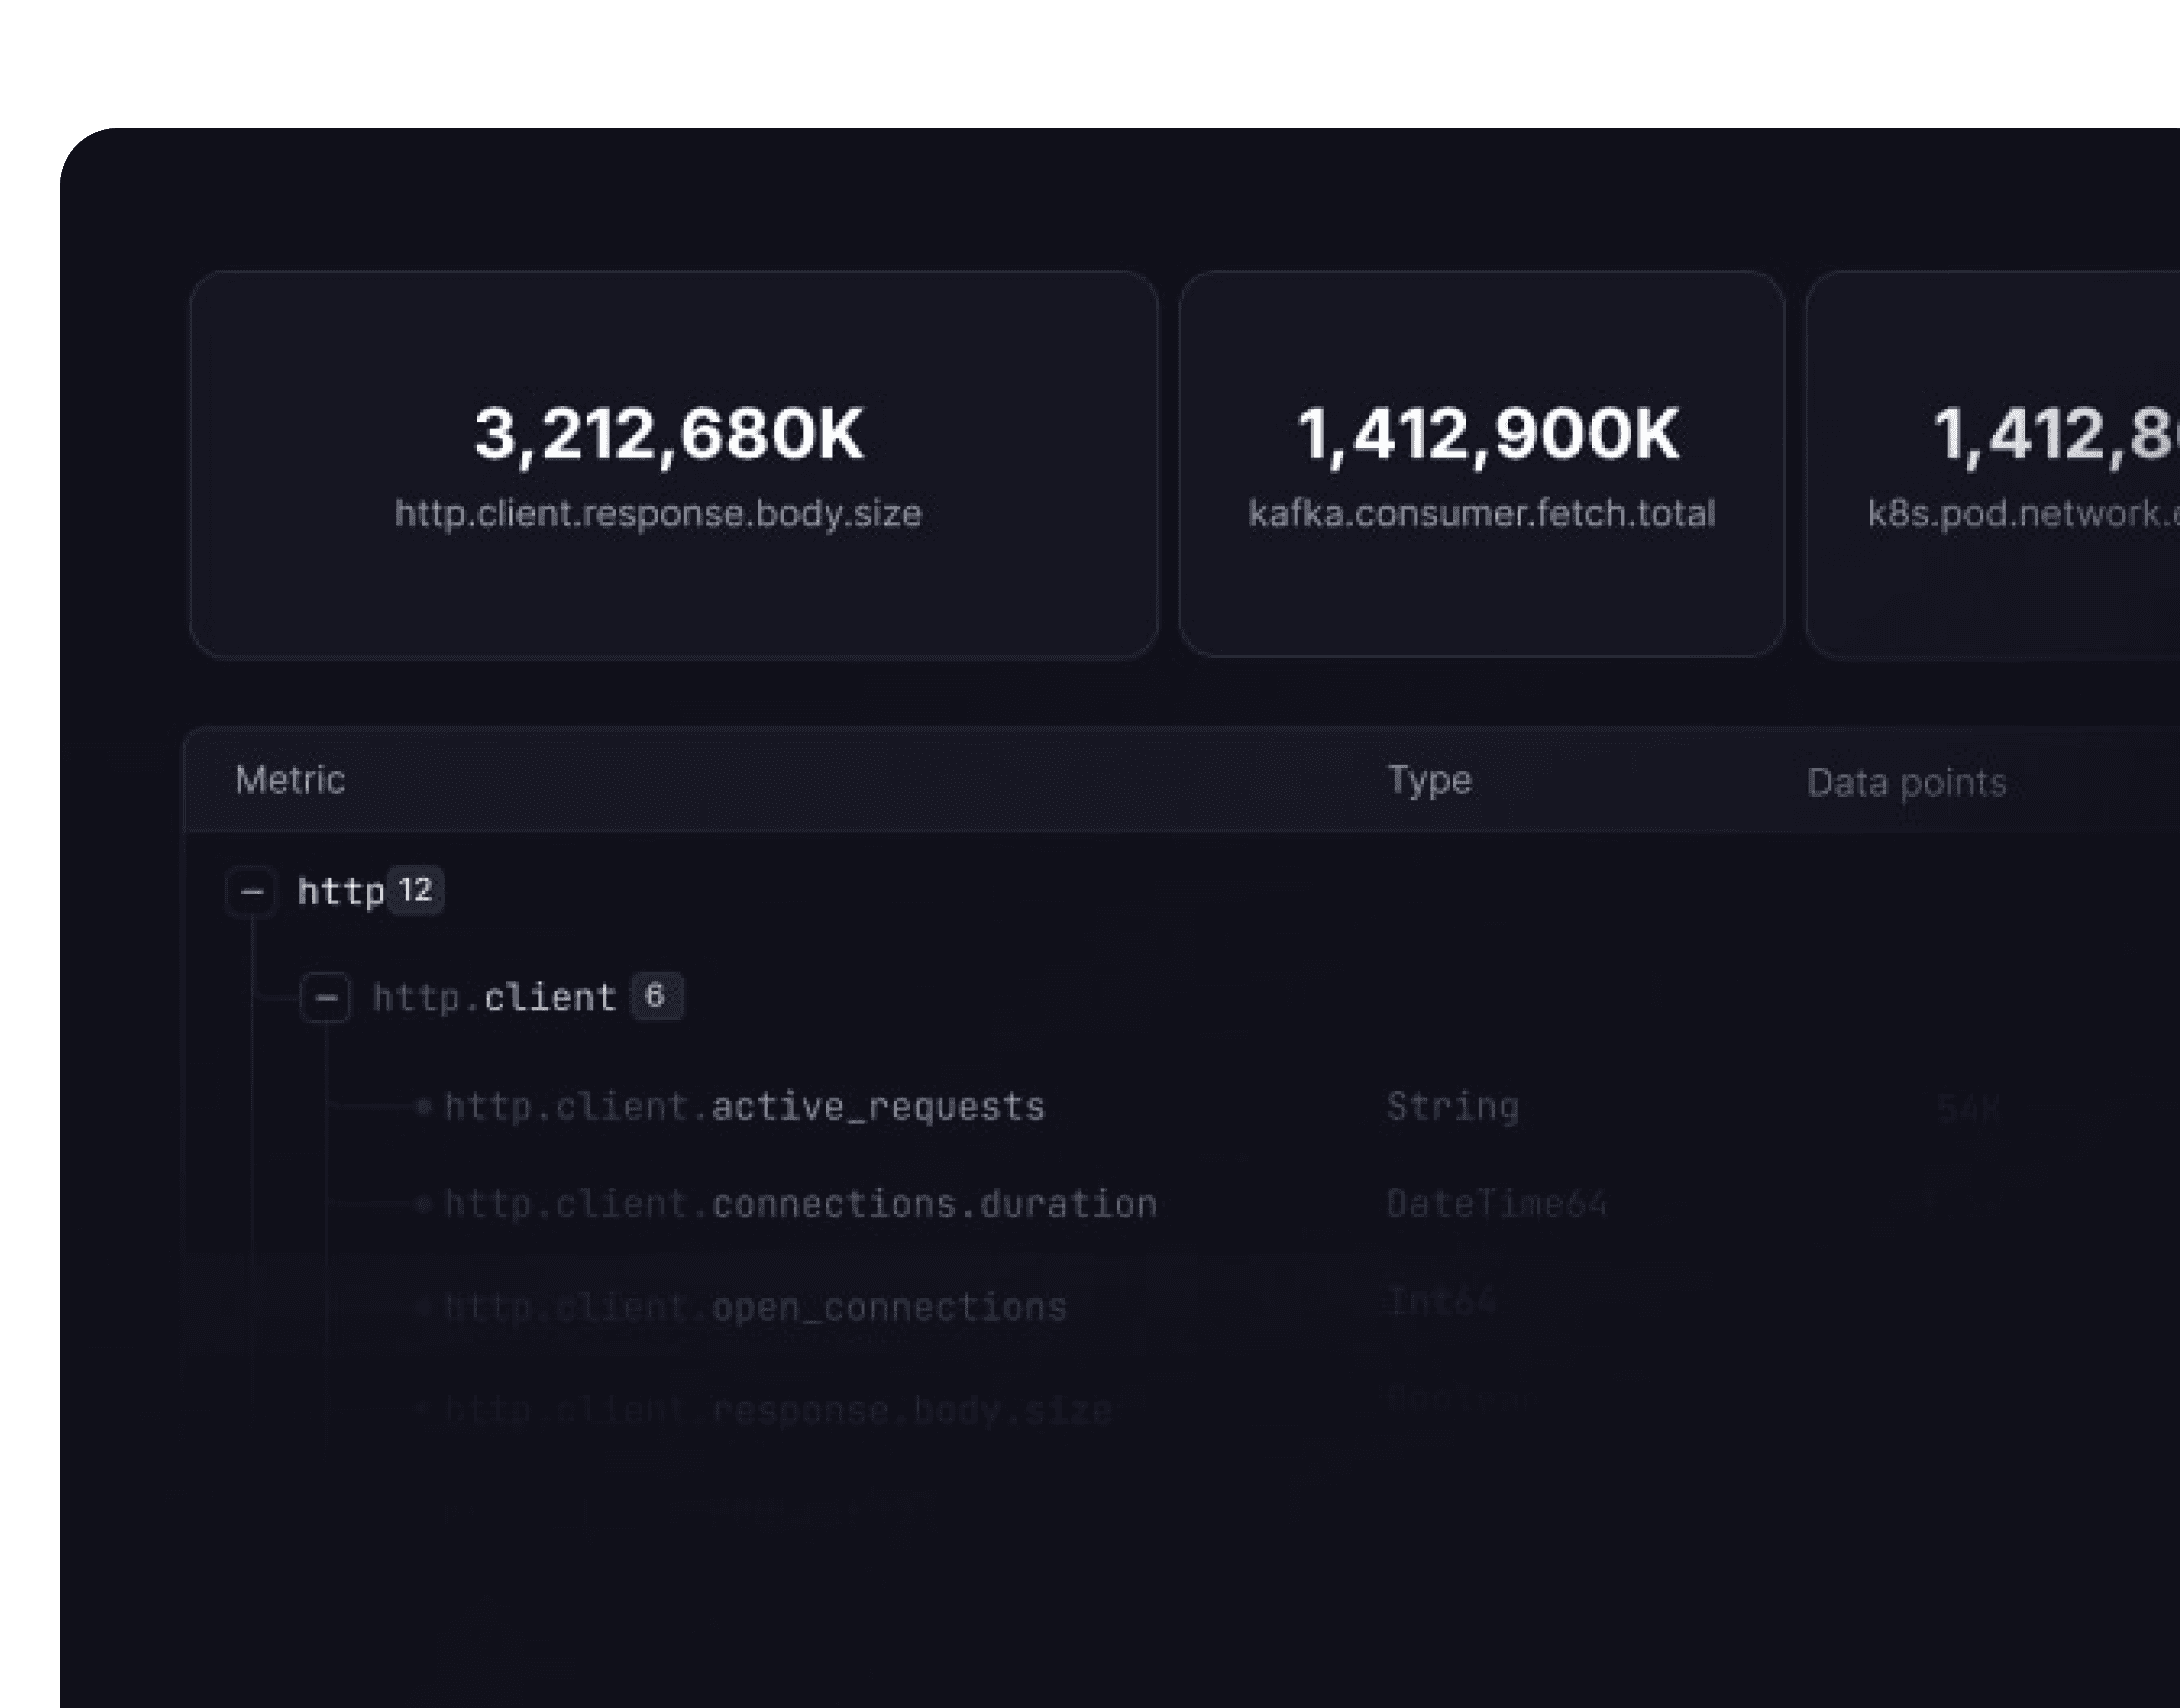Click the minus icon on the http group
Screen dimensions: 2180x1708
(x=253, y=891)
